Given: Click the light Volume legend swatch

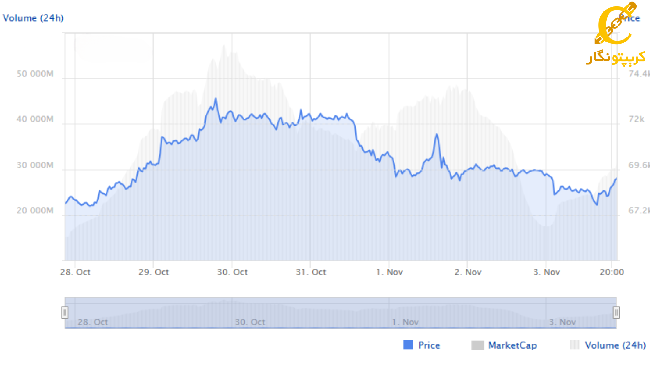Looking at the screenshot, I should click(575, 345).
